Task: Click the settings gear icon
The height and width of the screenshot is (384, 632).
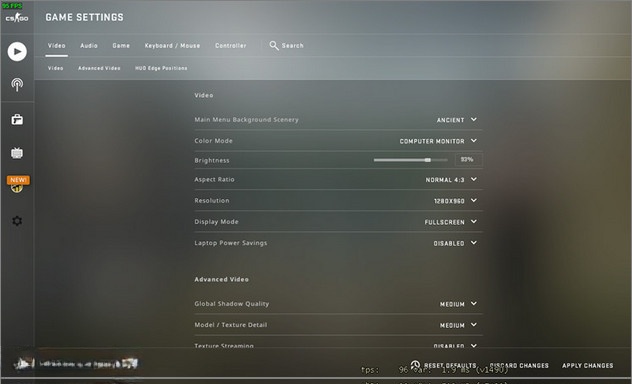Action: pyautogui.click(x=17, y=221)
